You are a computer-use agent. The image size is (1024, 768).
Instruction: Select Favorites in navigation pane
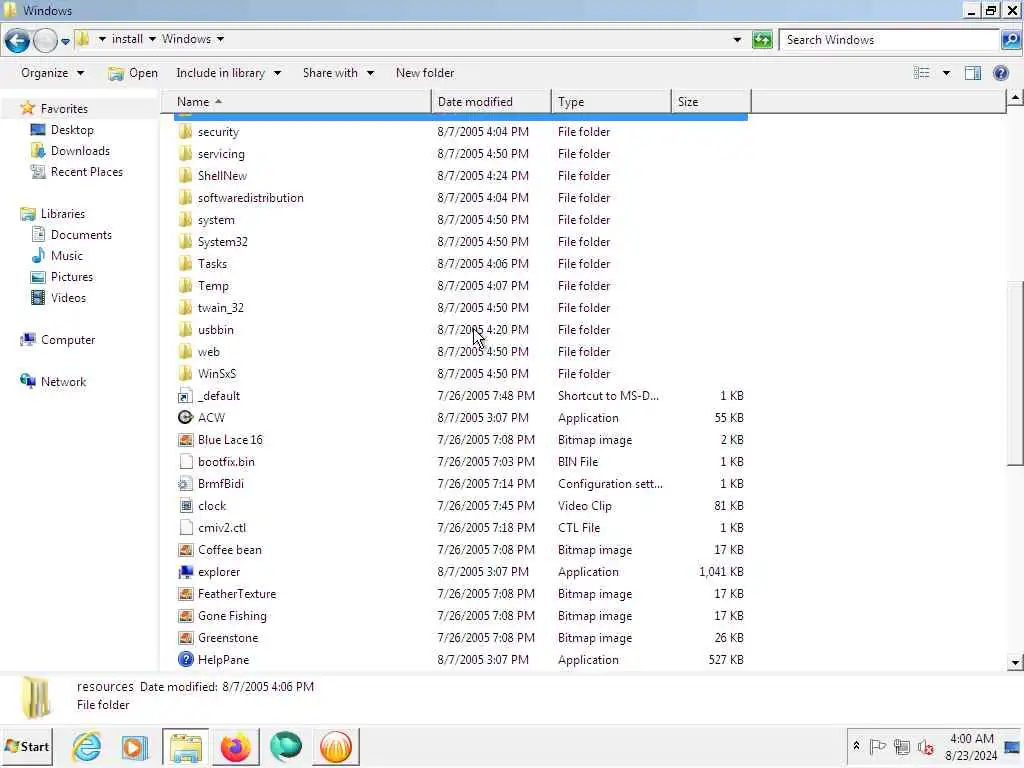pos(64,109)
